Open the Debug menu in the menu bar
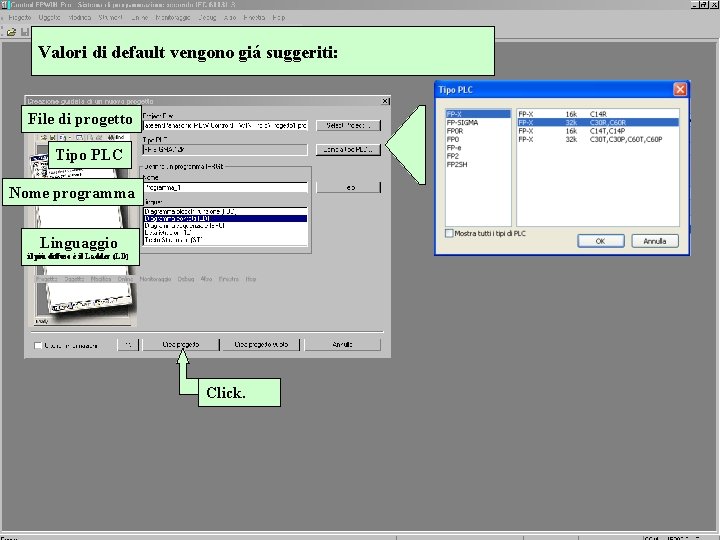 (207, 17)
